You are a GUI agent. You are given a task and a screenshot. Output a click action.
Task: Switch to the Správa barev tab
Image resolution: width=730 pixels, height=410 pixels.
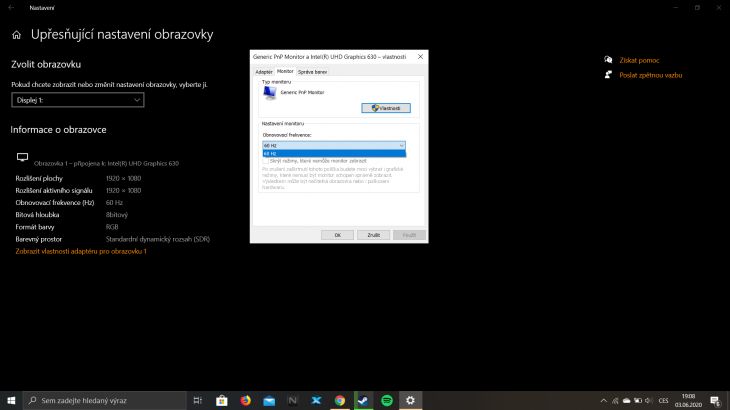coord(312,72)
